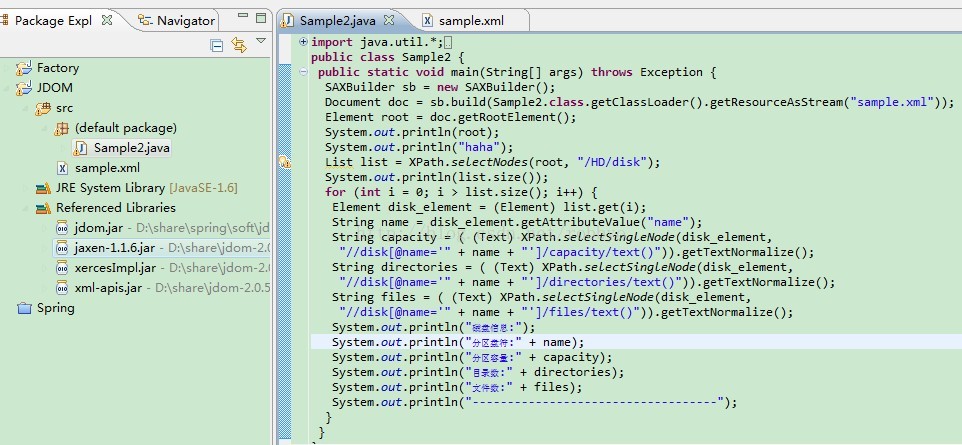
Task: Click the xml-apis.jar archive icon
Action: click(x=62, y=288)
